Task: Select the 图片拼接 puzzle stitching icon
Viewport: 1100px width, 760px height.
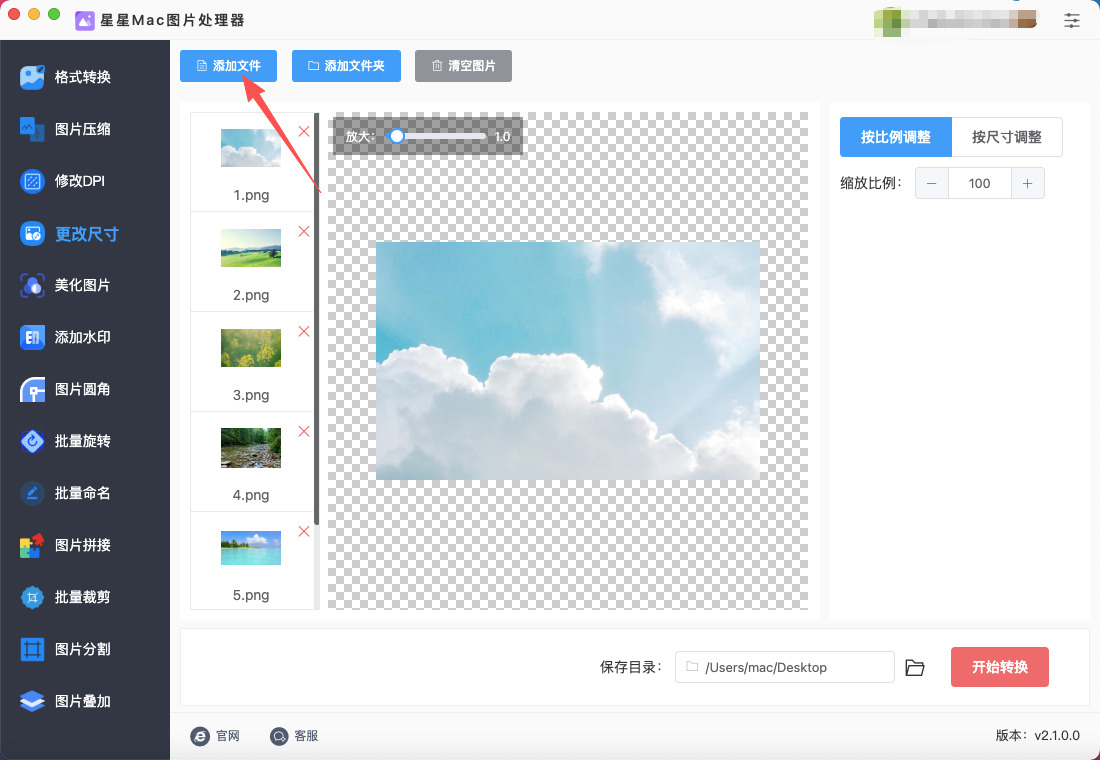Action: 32,545
